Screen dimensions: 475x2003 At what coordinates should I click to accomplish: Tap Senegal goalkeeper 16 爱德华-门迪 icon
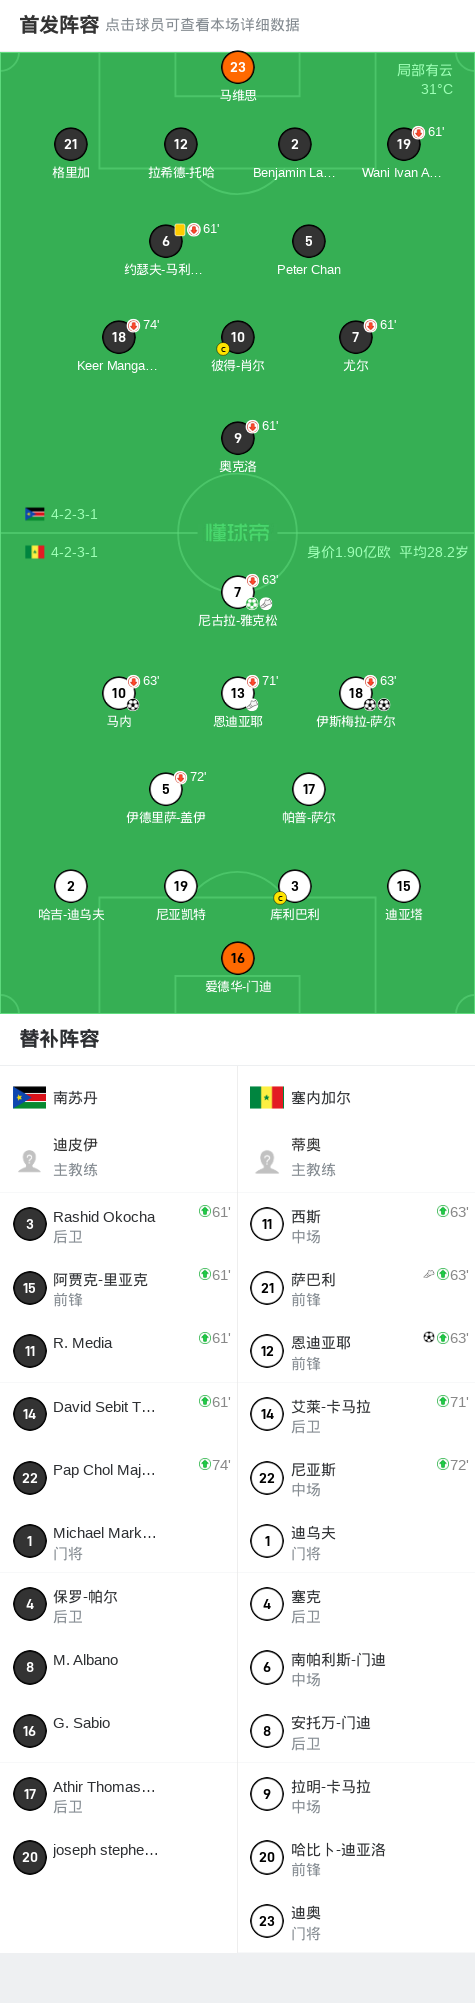(x=238, y=958)
